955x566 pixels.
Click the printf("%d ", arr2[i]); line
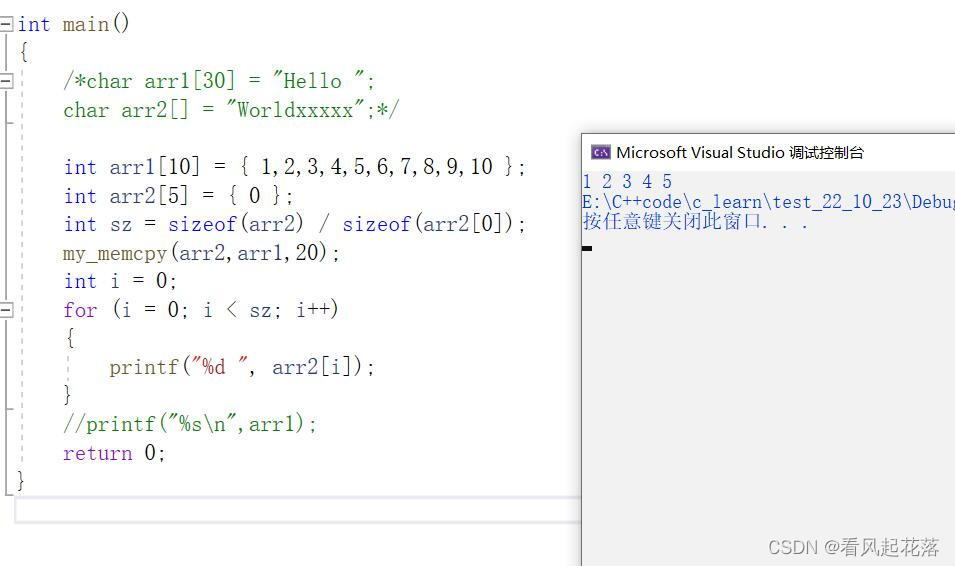(242, 367)
